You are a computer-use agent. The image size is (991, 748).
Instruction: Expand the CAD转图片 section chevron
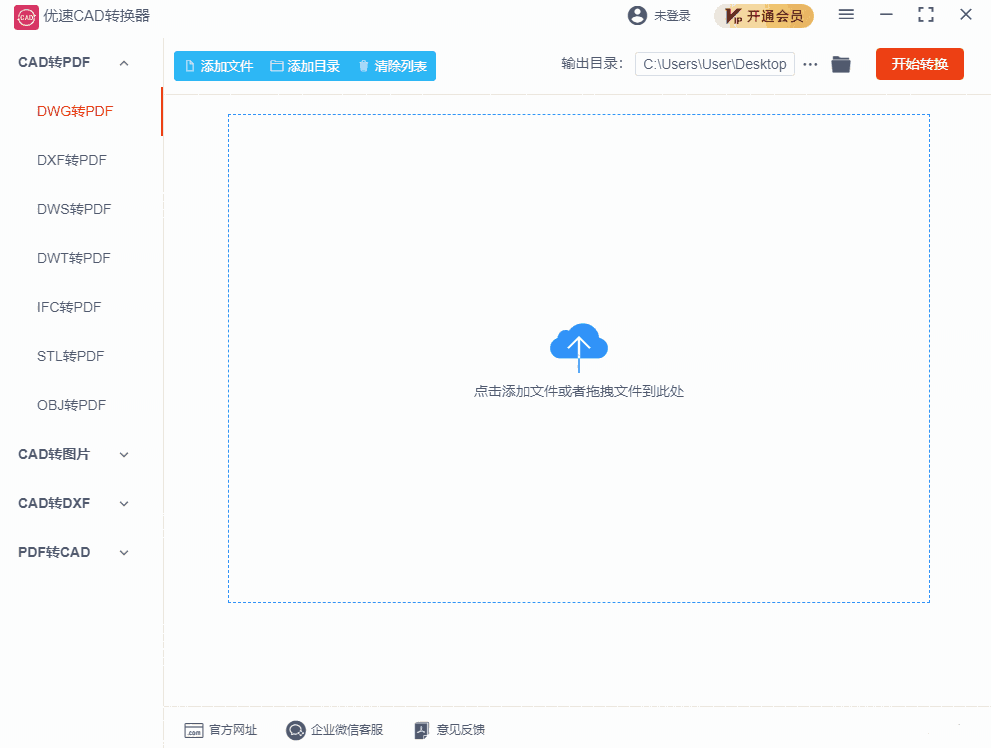point(124,455)
